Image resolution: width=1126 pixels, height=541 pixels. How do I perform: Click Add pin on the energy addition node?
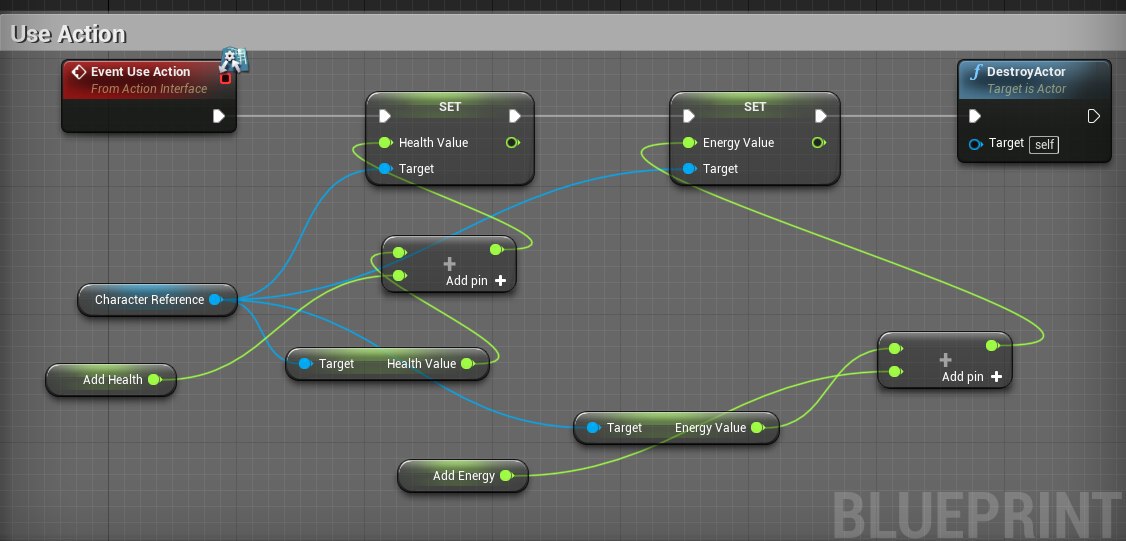click(x=972, y=376)
